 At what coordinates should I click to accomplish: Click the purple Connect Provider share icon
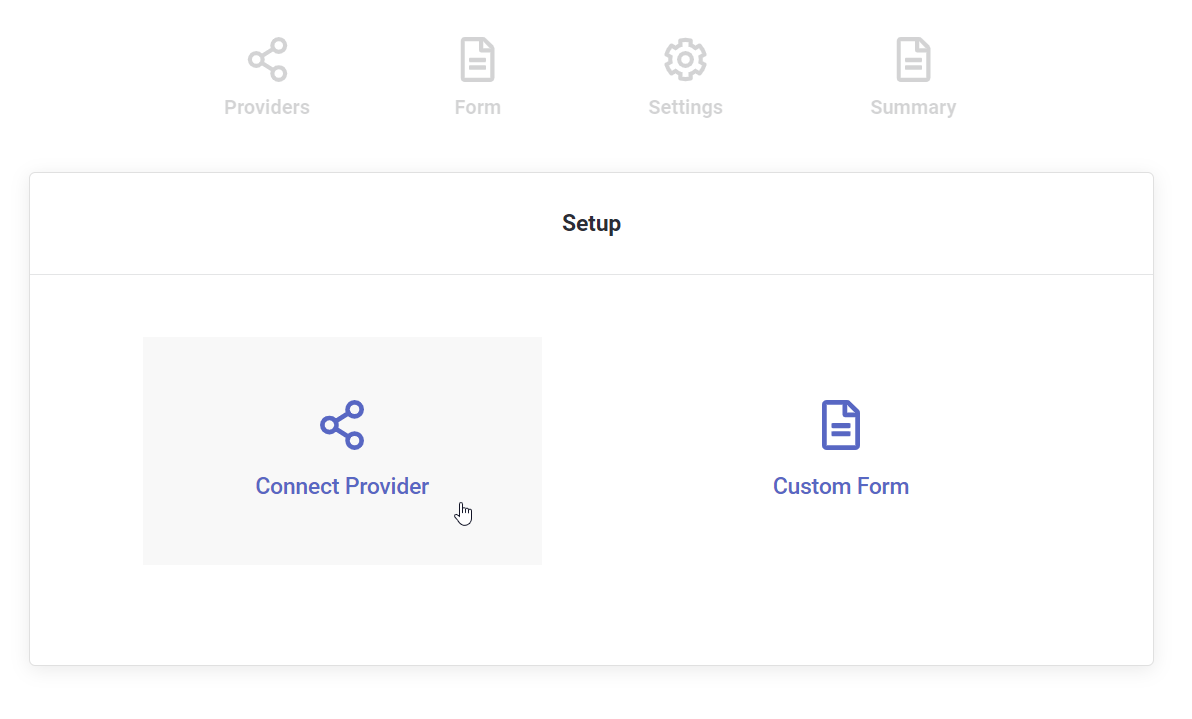point(342,425)
